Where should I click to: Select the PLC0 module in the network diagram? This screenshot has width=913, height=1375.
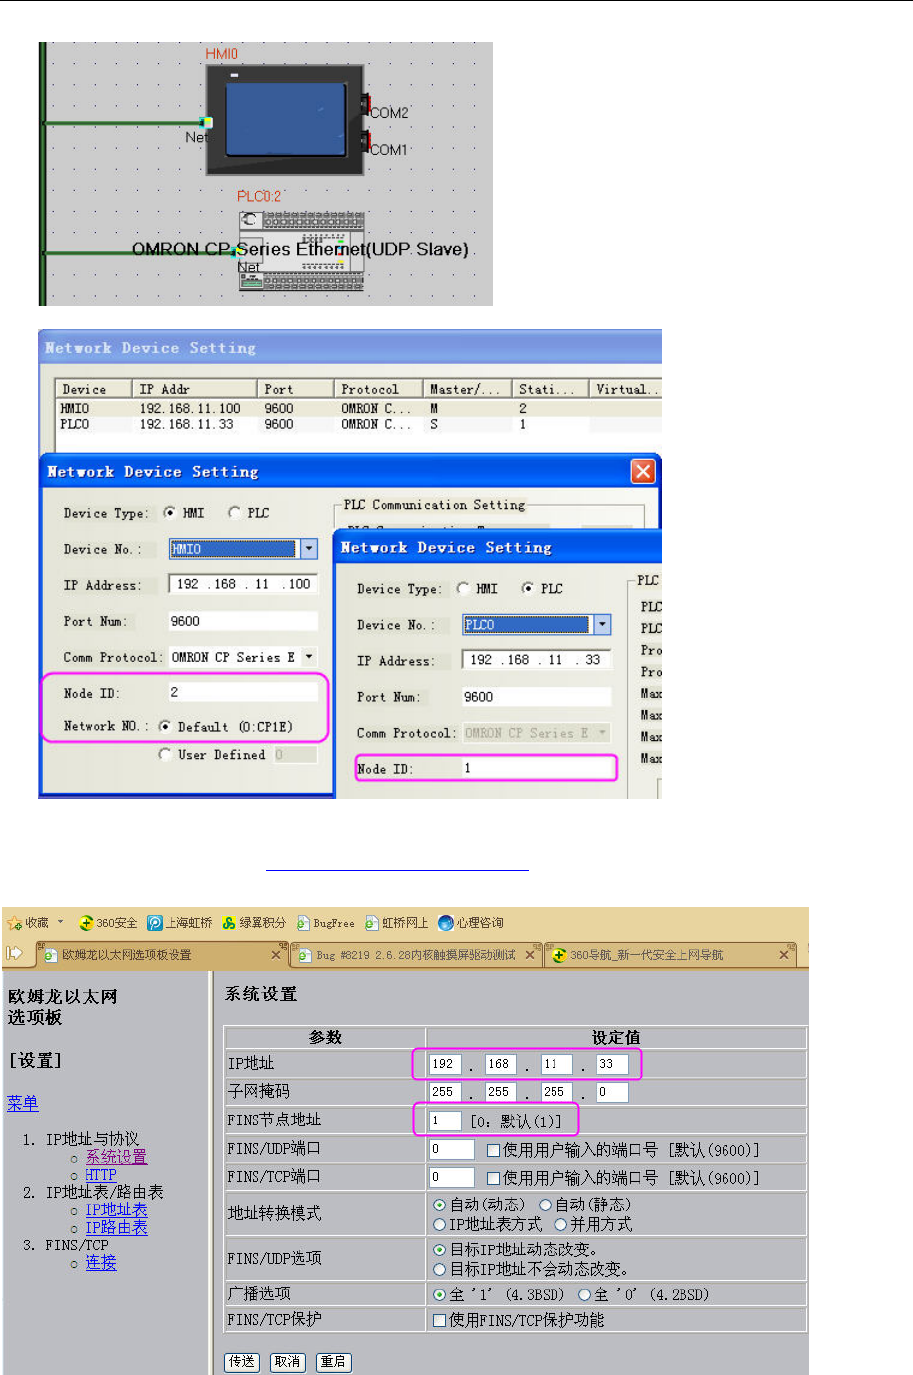(301, 251)
